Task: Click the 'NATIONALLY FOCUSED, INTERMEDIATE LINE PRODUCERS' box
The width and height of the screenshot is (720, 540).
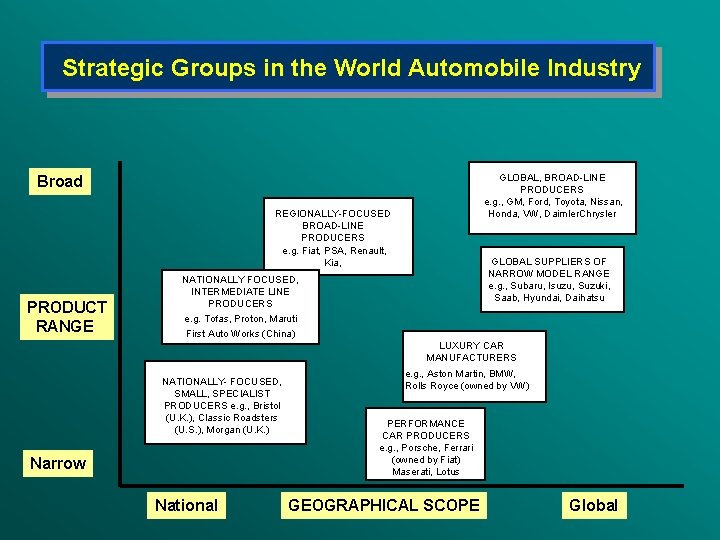Action: point(240,307)
